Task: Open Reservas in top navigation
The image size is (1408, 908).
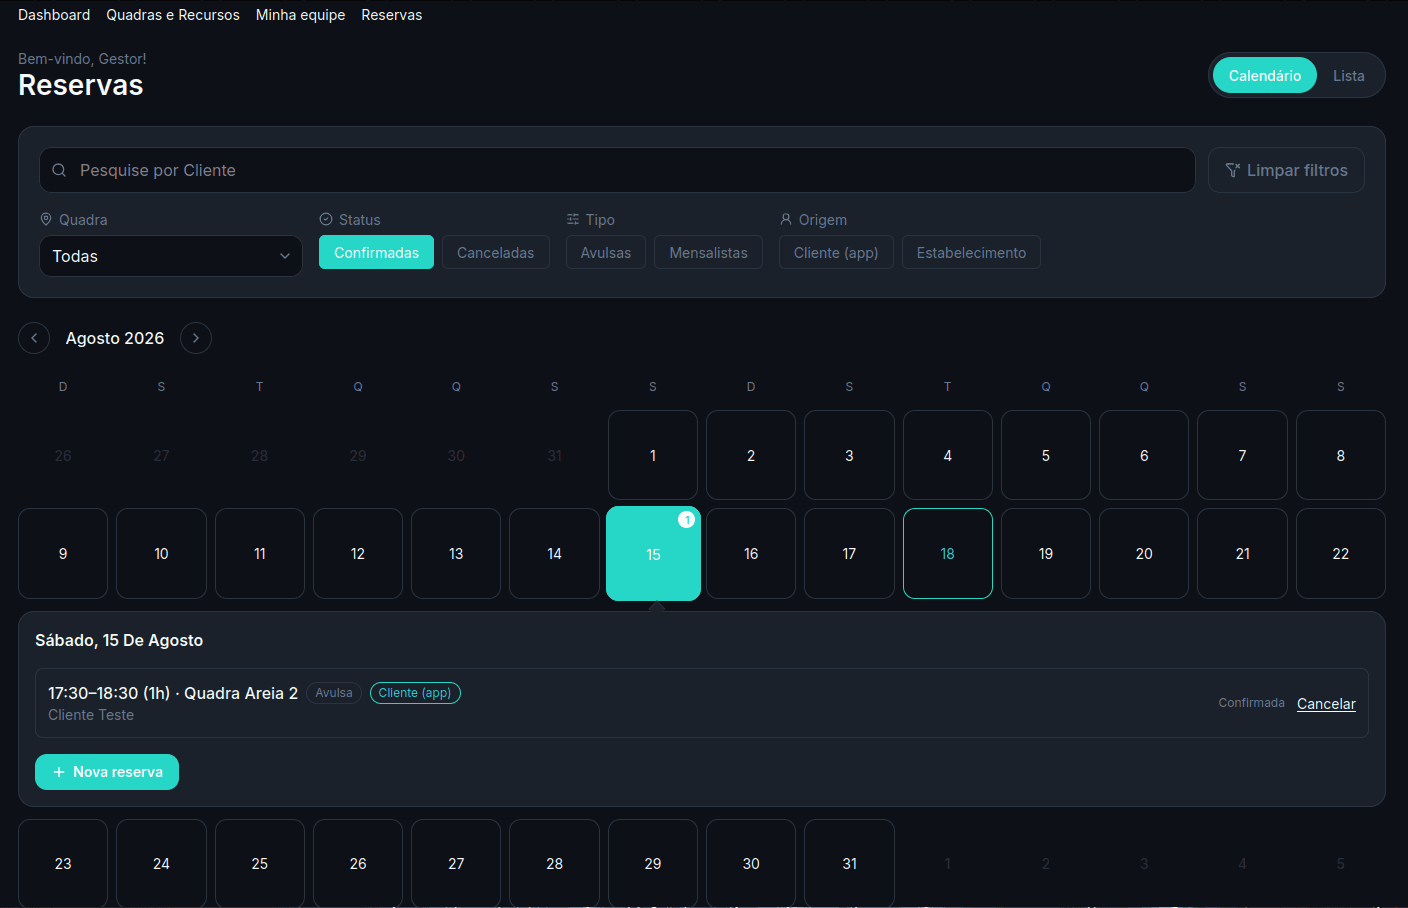Action: coord(392,15)
